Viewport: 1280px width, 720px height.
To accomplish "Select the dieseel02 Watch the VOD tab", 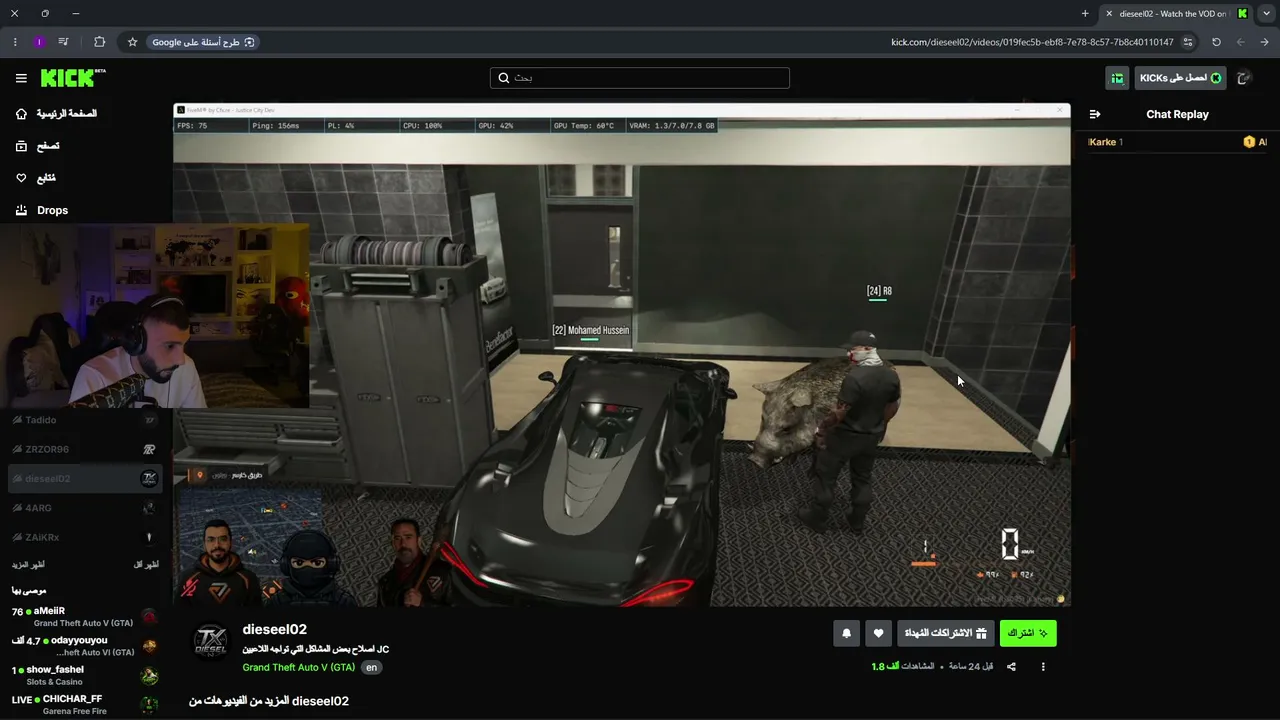I will (1176, 13).
